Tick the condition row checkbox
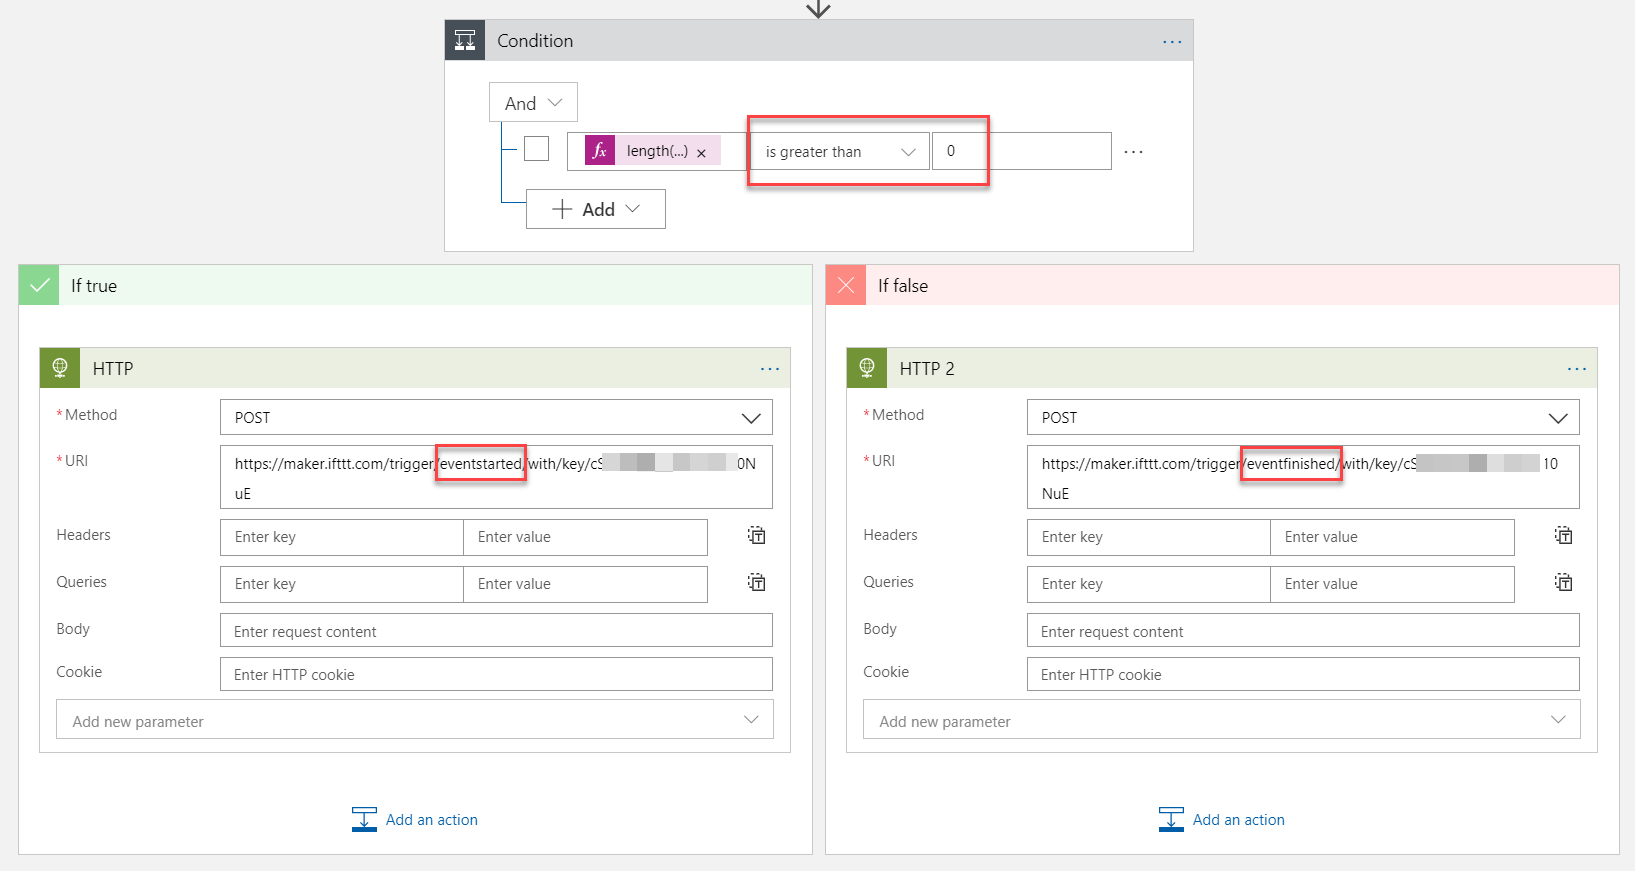The height and width of the screenshot is (871, 1635). pyautogui.click(x=537, y=149)
